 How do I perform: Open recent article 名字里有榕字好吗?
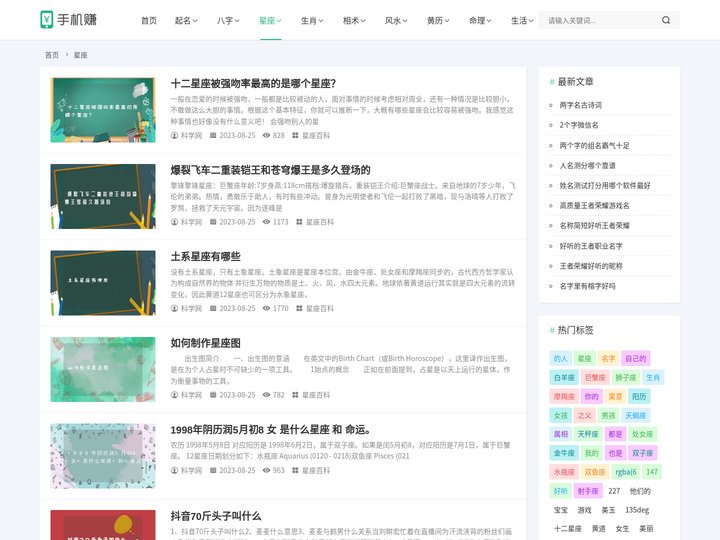point(587,286)
